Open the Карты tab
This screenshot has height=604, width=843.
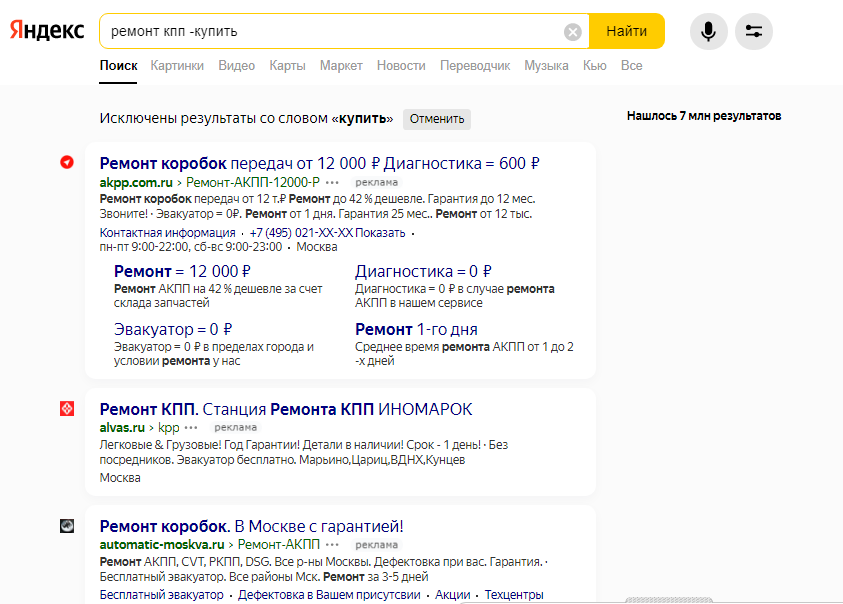pos(287,66)
